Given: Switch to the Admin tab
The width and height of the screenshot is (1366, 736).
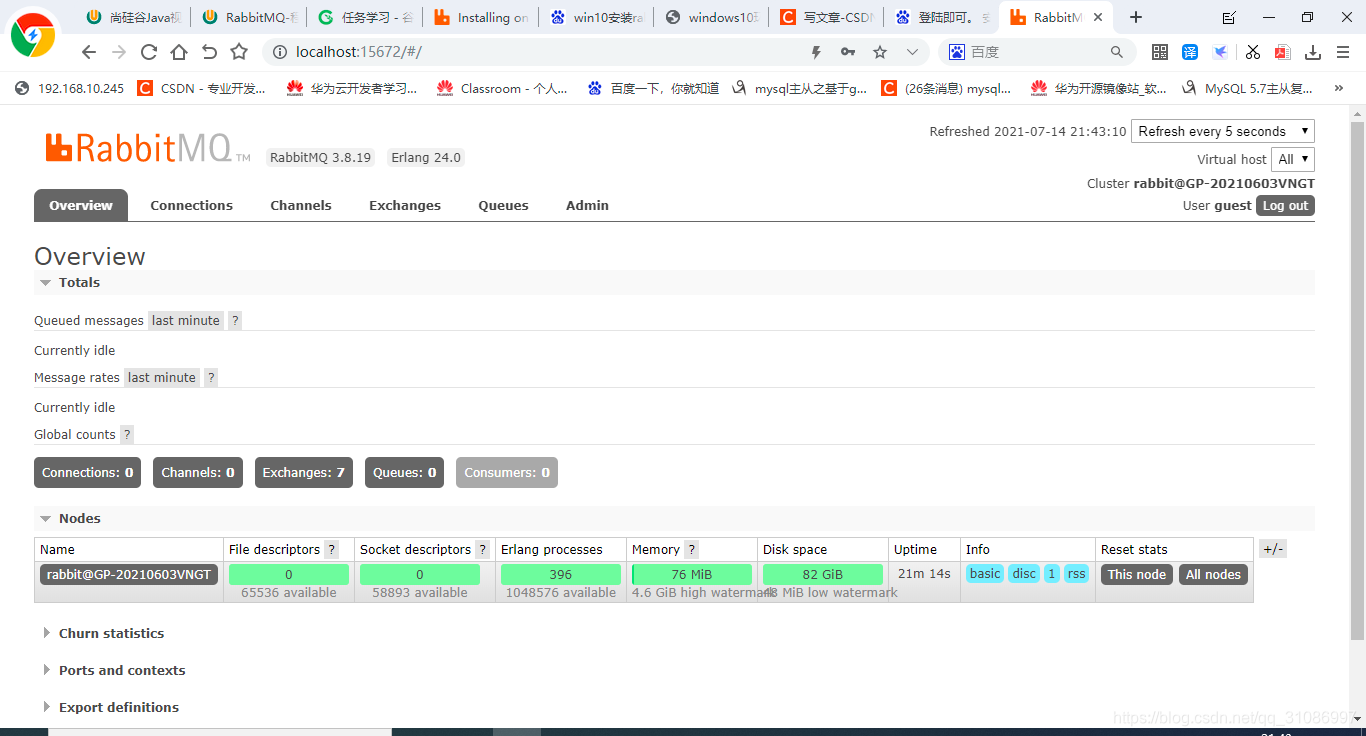Looking at the screenshot, I should click(587, 205).
